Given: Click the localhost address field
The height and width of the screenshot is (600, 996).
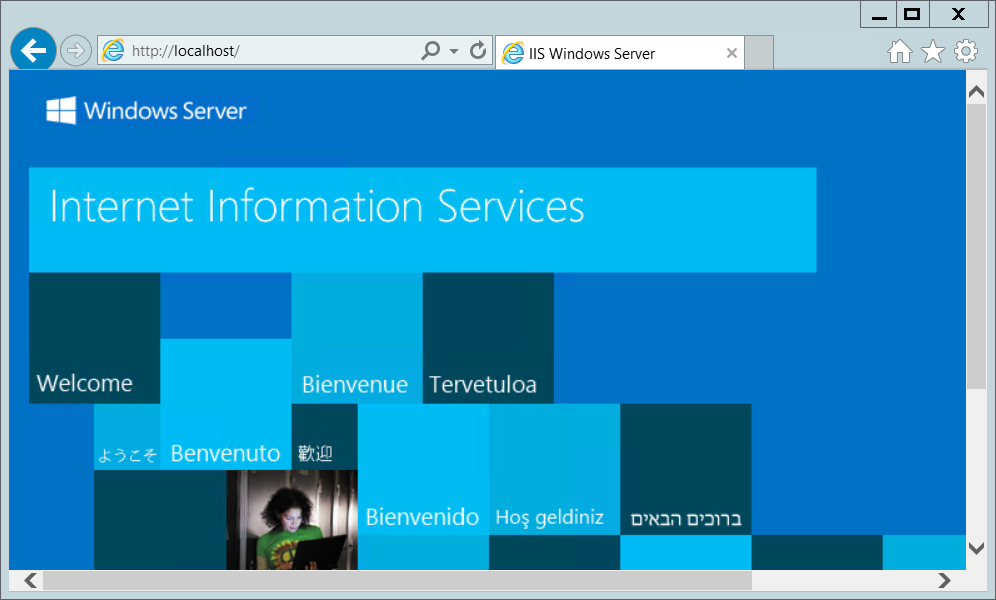Looking at the screenshot, I should pos(270,51).
